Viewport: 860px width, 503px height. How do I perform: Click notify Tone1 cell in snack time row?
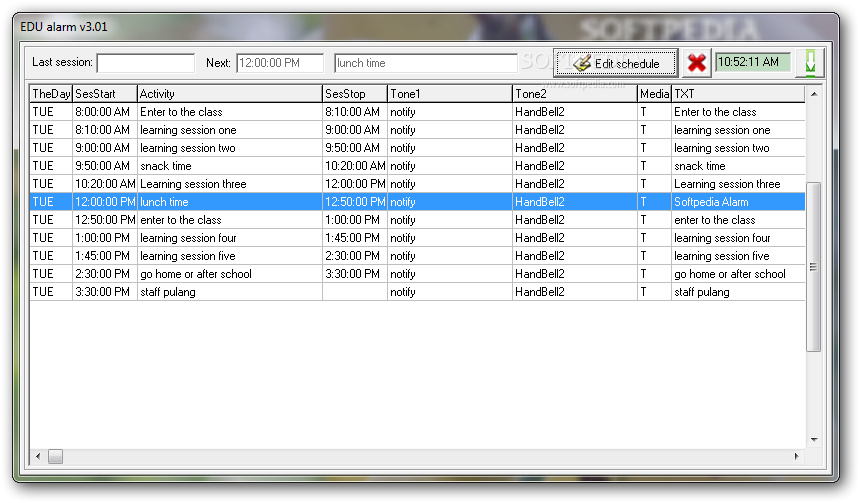pos(450,166)
